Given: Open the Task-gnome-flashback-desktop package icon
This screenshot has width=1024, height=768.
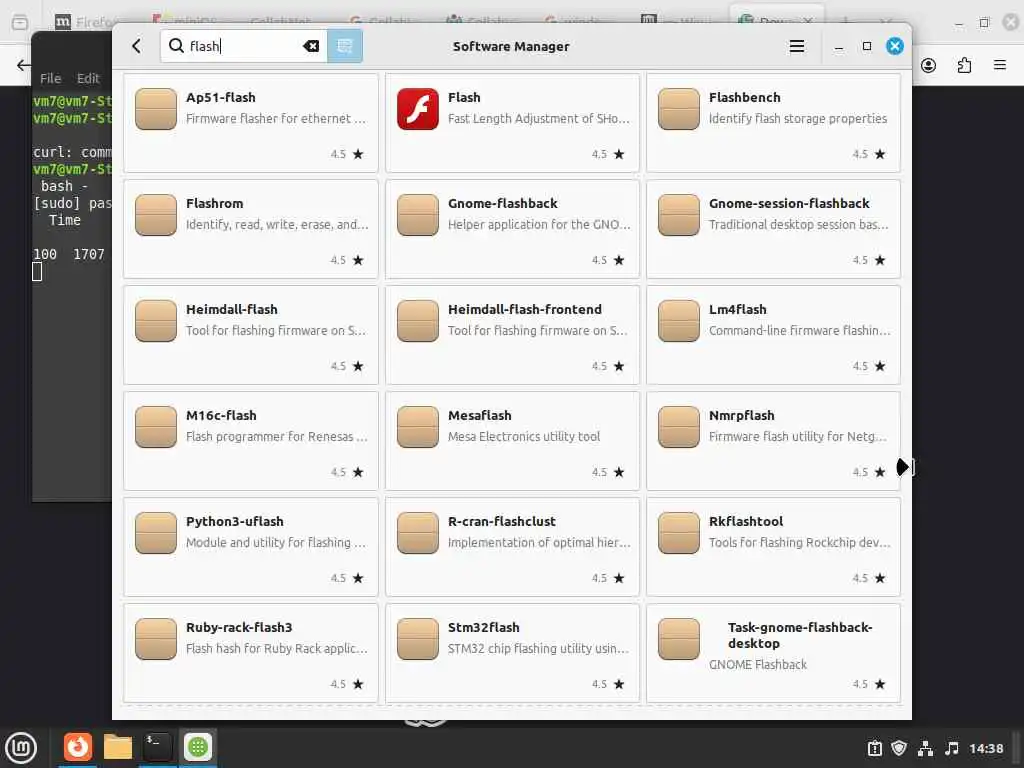Looking at the screenshot, I should (679, 639).
